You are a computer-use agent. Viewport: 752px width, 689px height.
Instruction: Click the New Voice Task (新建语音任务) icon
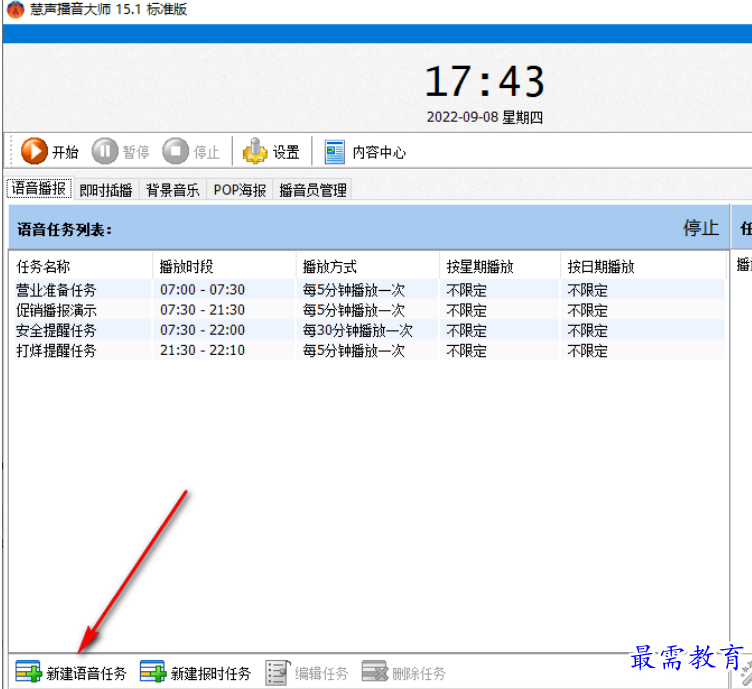[28, 671]
